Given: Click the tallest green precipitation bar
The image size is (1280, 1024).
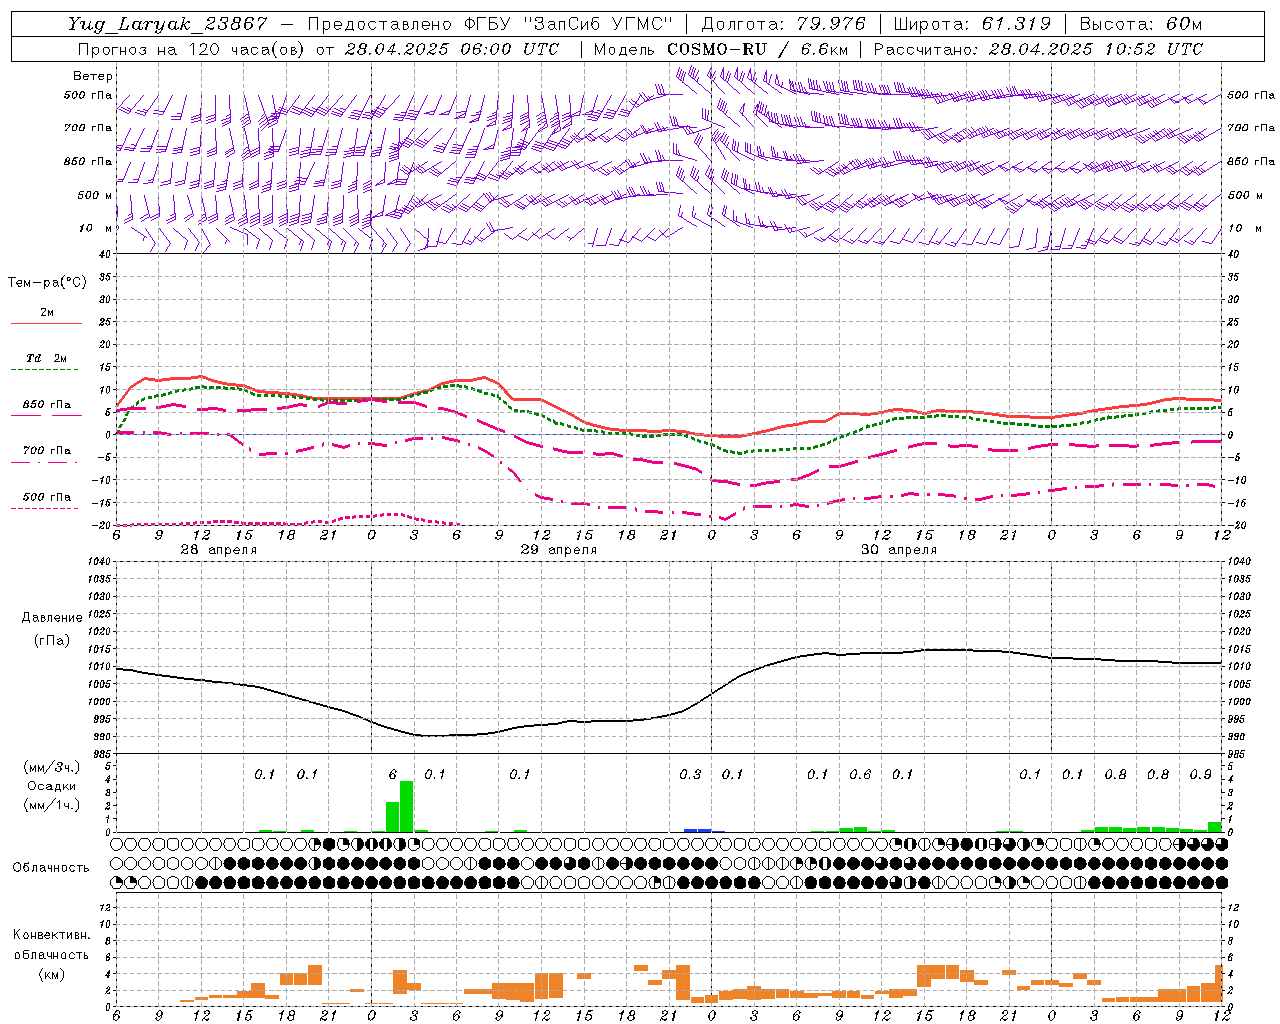Looking at the screenshot, I should 406,806.
